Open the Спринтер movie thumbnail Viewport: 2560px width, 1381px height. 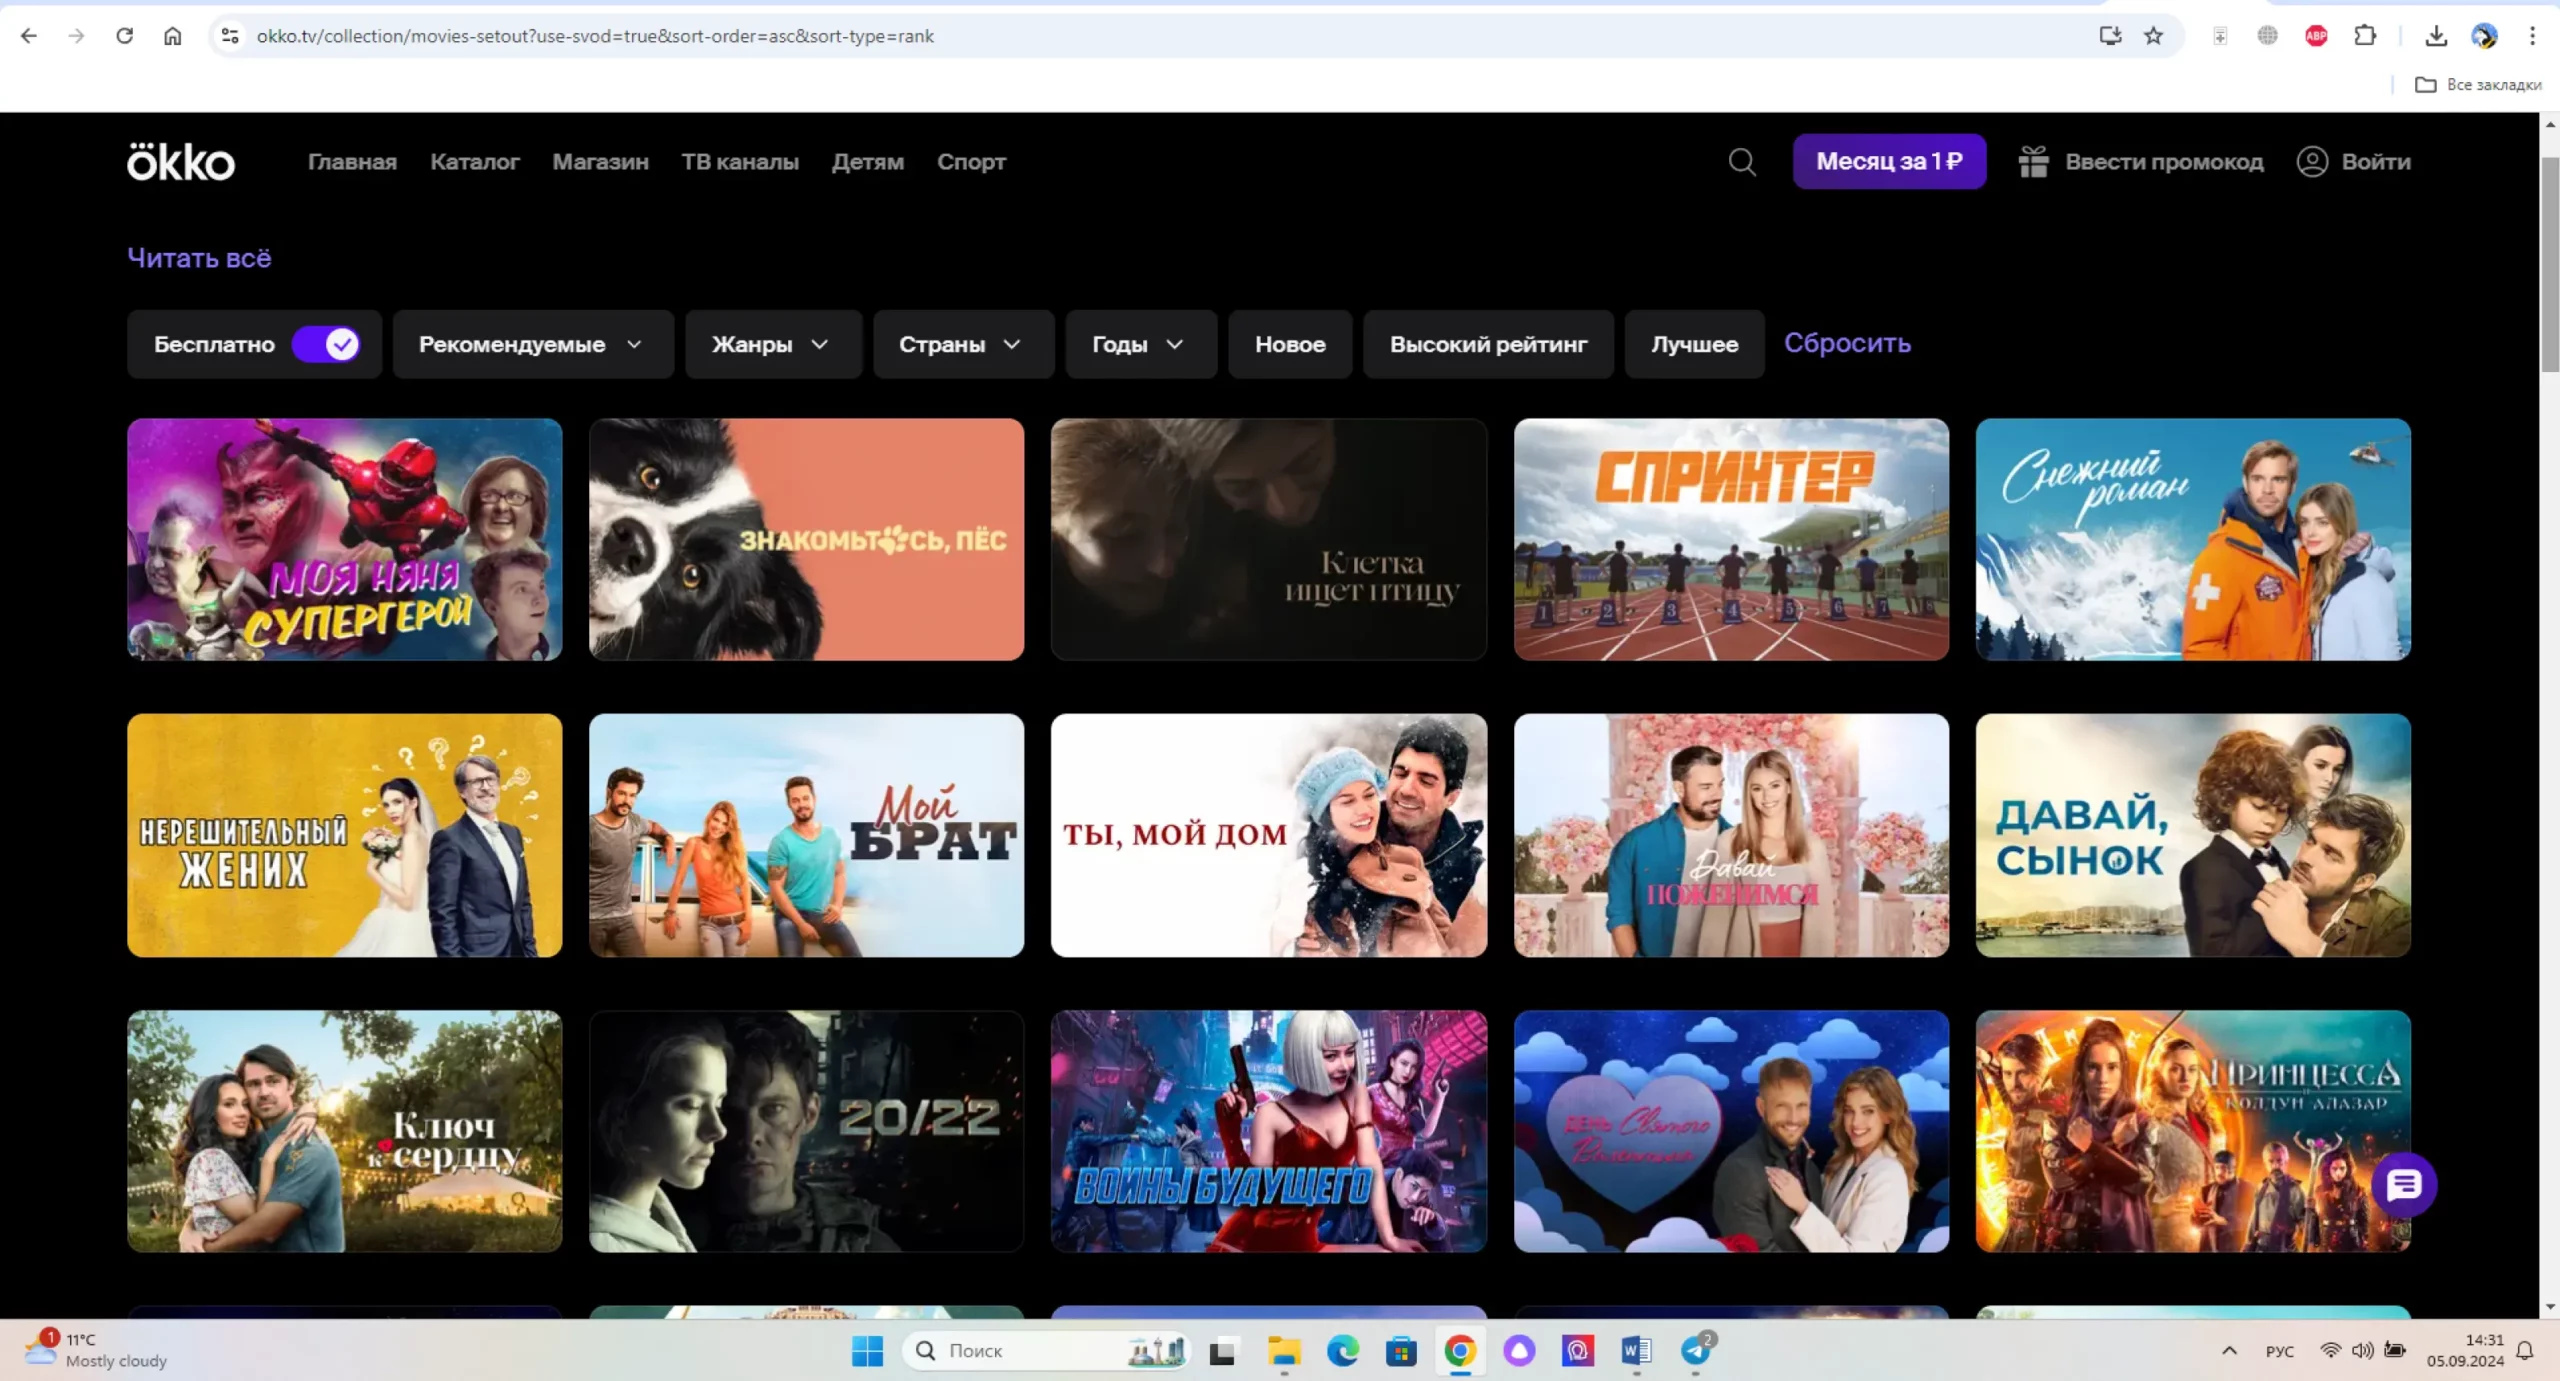pos(1730,540)
